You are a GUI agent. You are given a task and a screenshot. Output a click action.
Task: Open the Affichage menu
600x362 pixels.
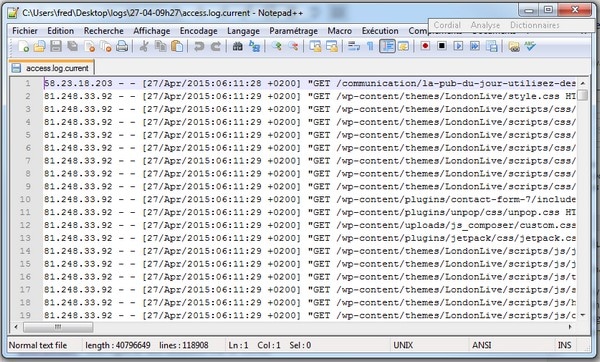click(x=152, y=31)
